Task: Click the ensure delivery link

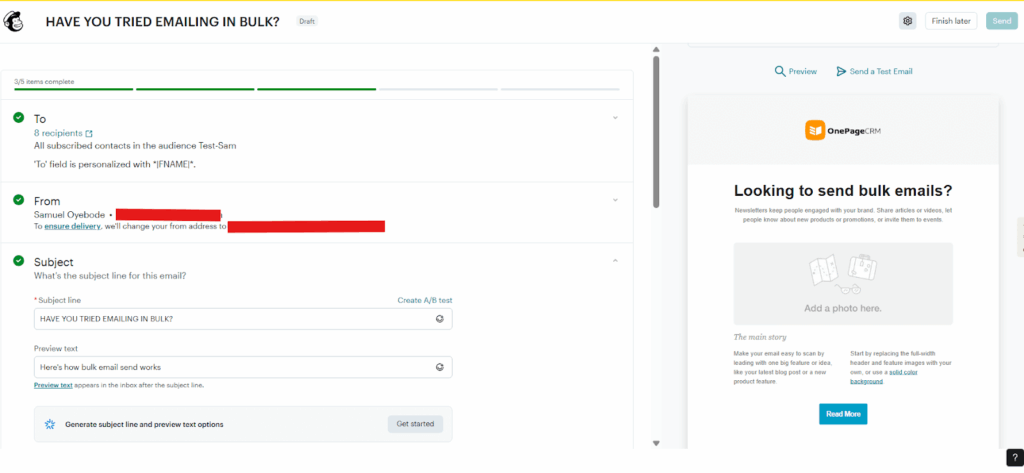Action: click(72, 226)
